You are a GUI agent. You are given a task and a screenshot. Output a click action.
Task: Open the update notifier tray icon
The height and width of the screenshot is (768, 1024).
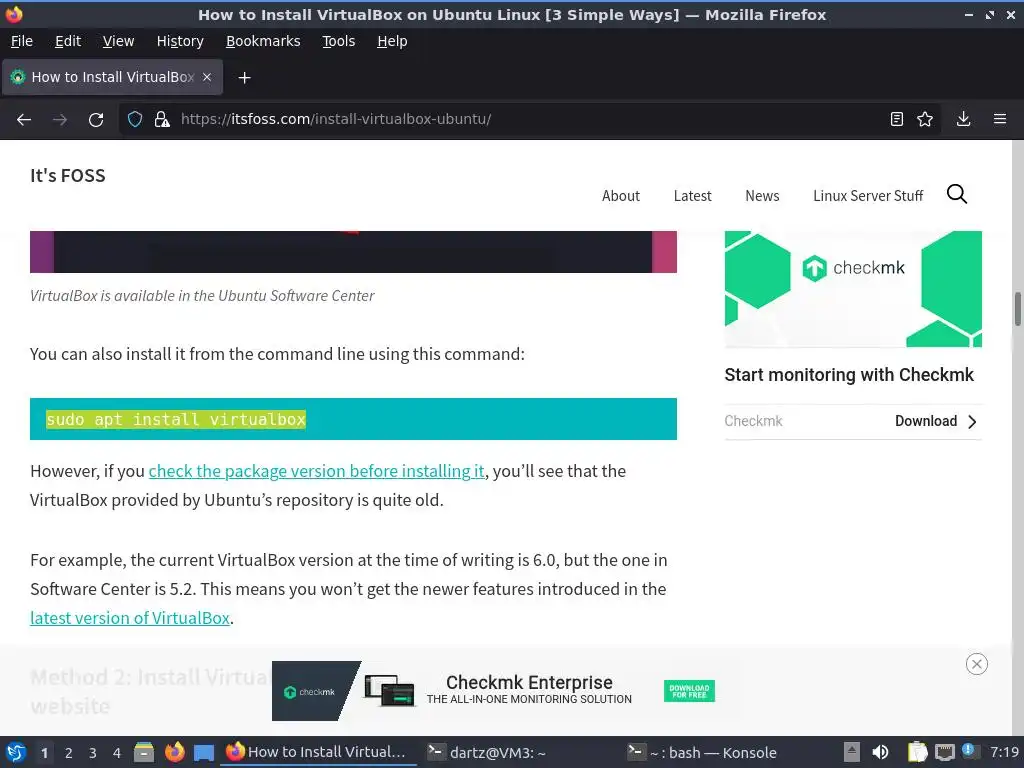point(968,751)
